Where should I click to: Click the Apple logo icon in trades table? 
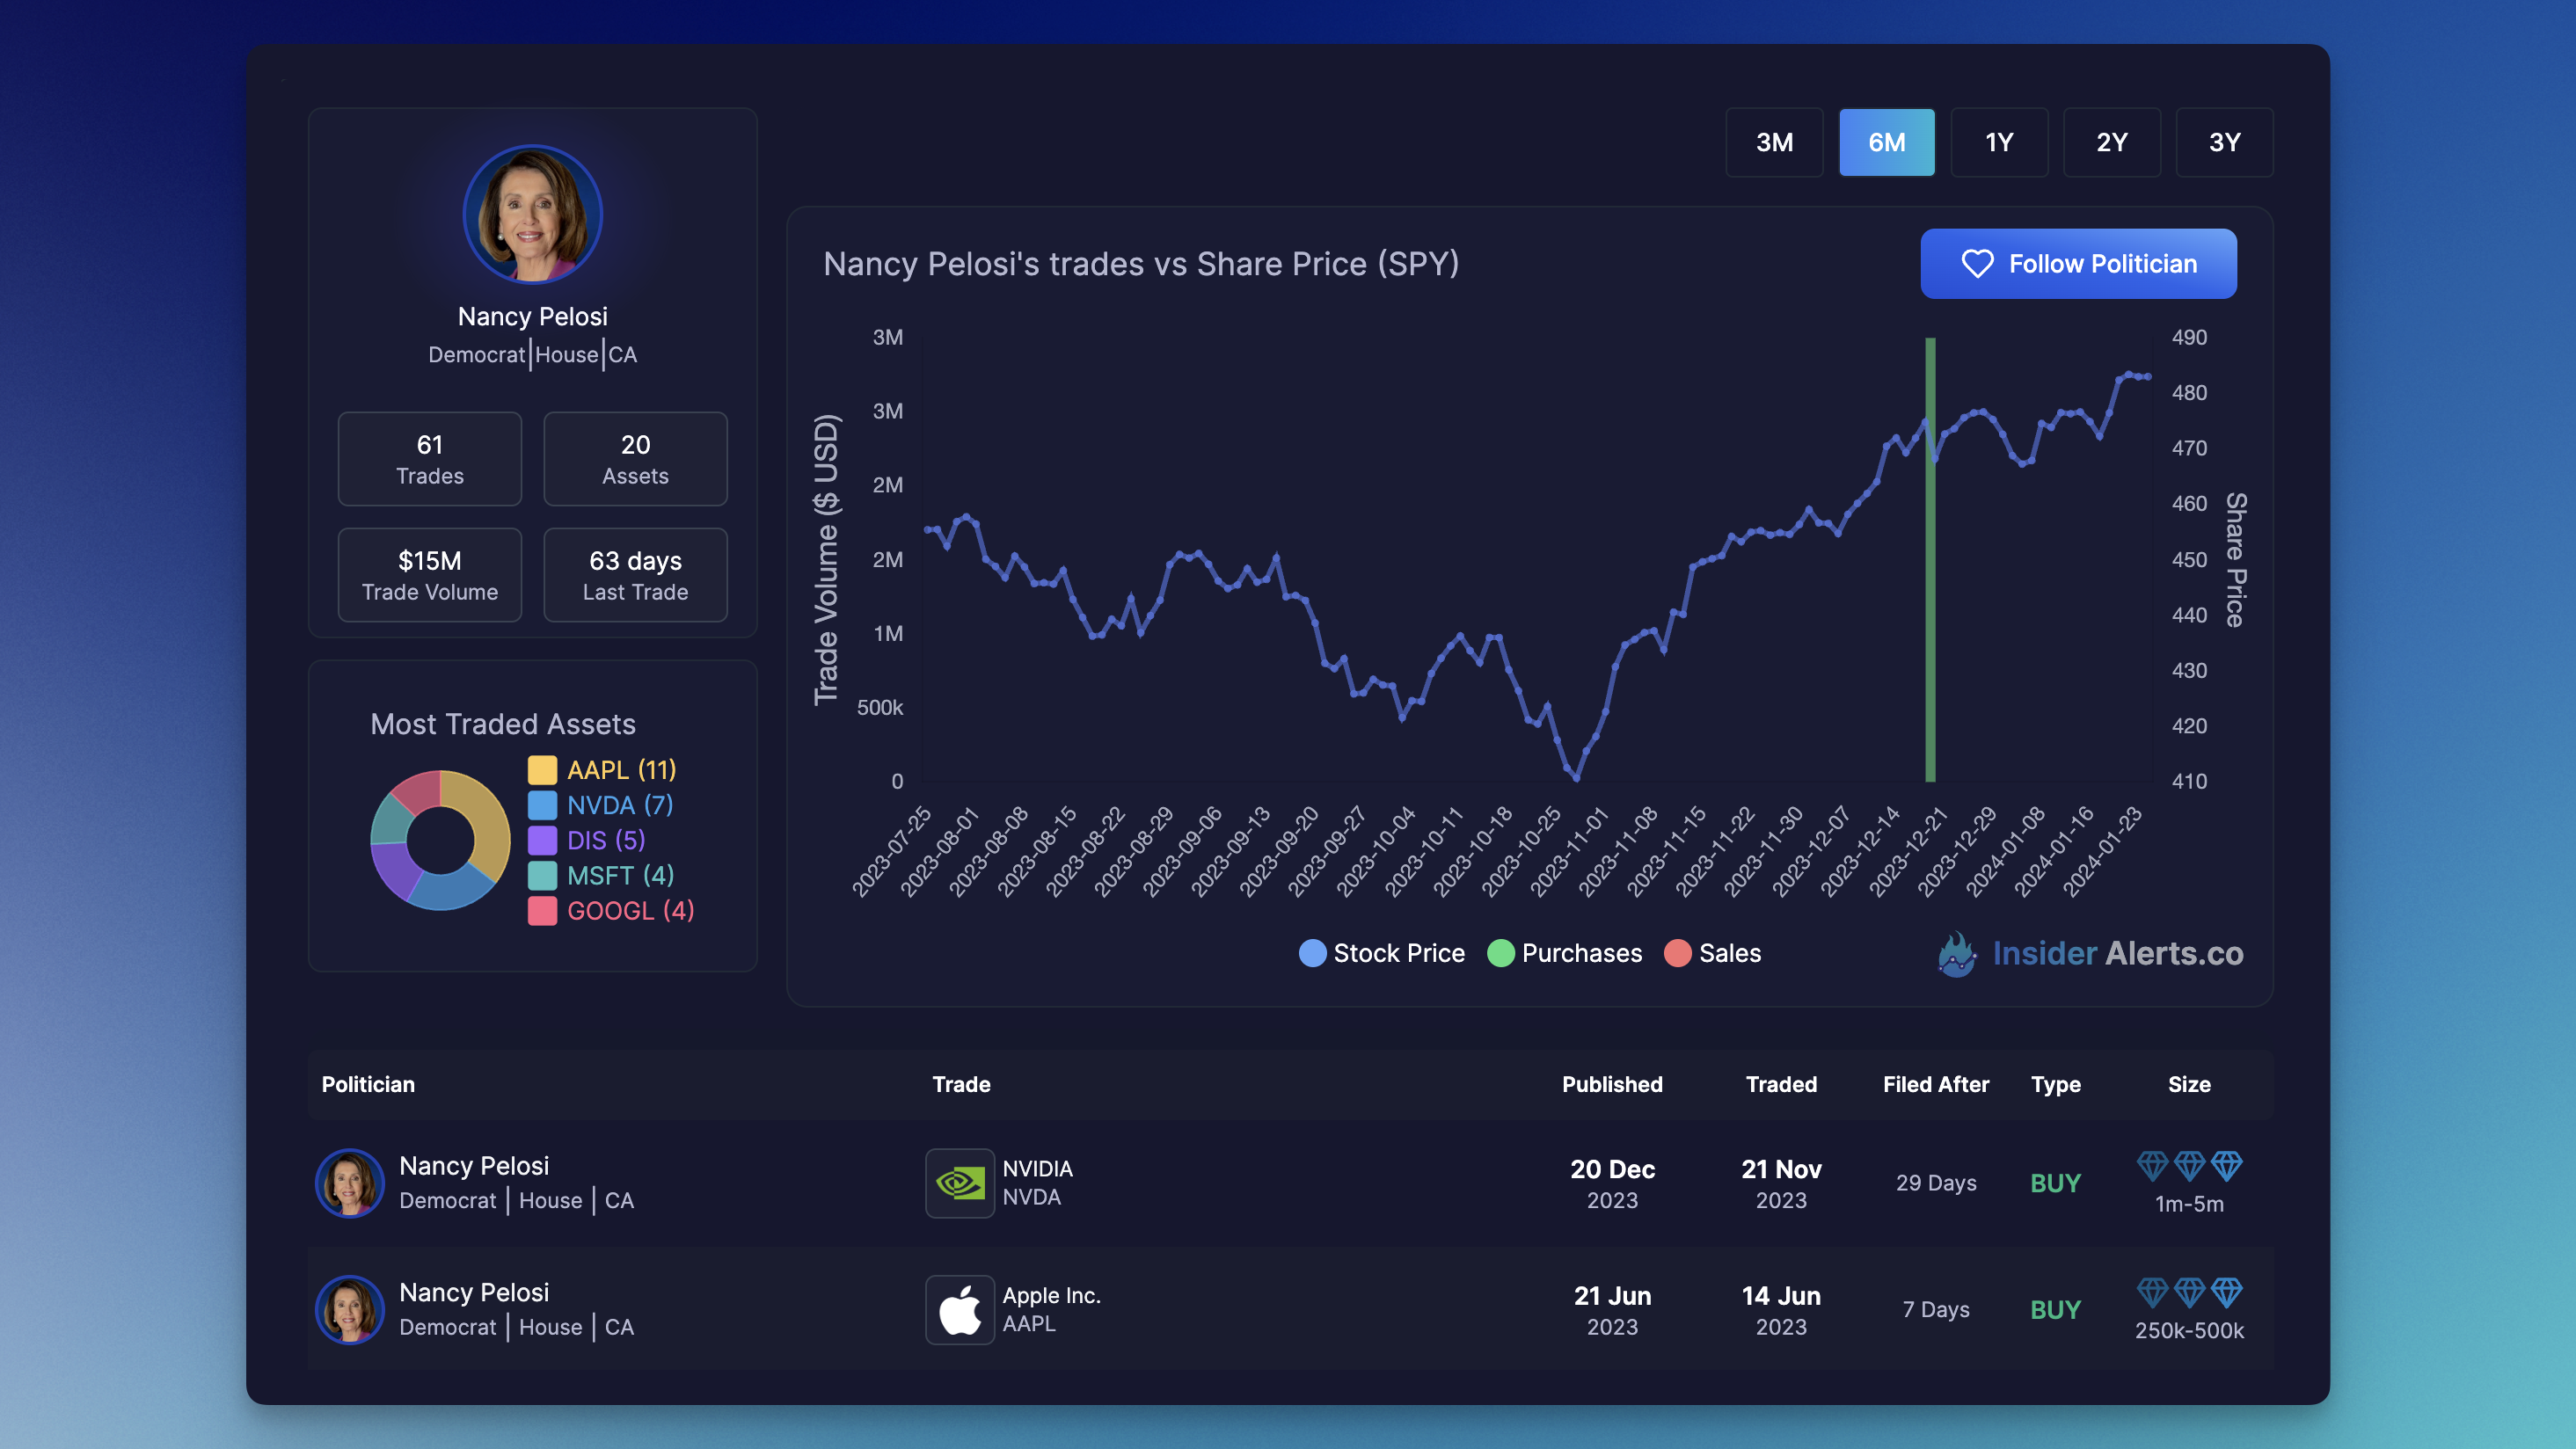tap(959, 1310)
